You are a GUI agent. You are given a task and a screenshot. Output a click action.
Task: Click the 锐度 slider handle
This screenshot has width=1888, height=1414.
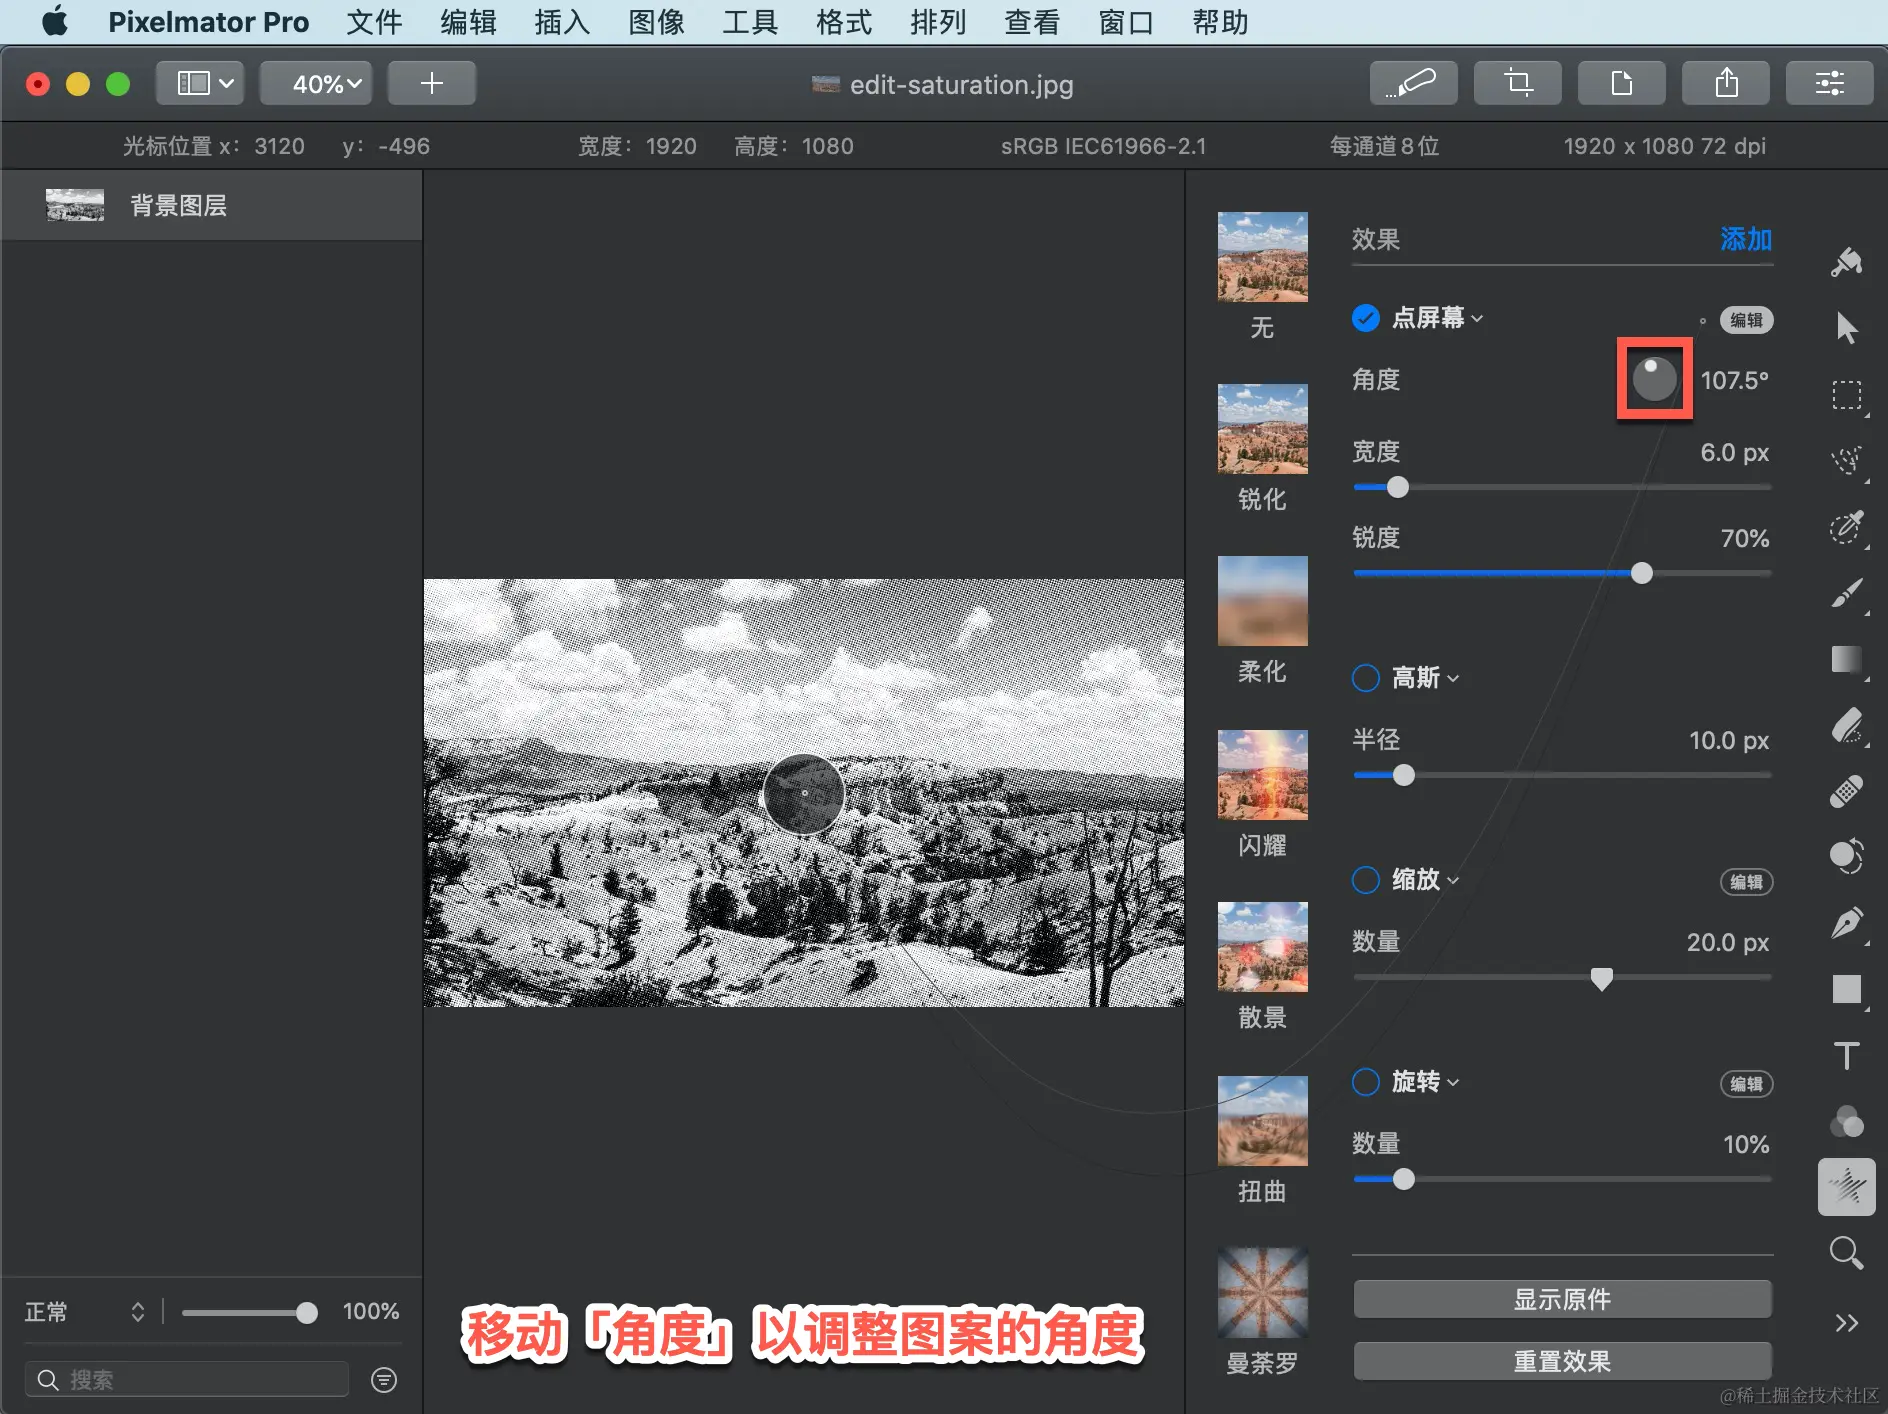click(x=1641, y=573)
